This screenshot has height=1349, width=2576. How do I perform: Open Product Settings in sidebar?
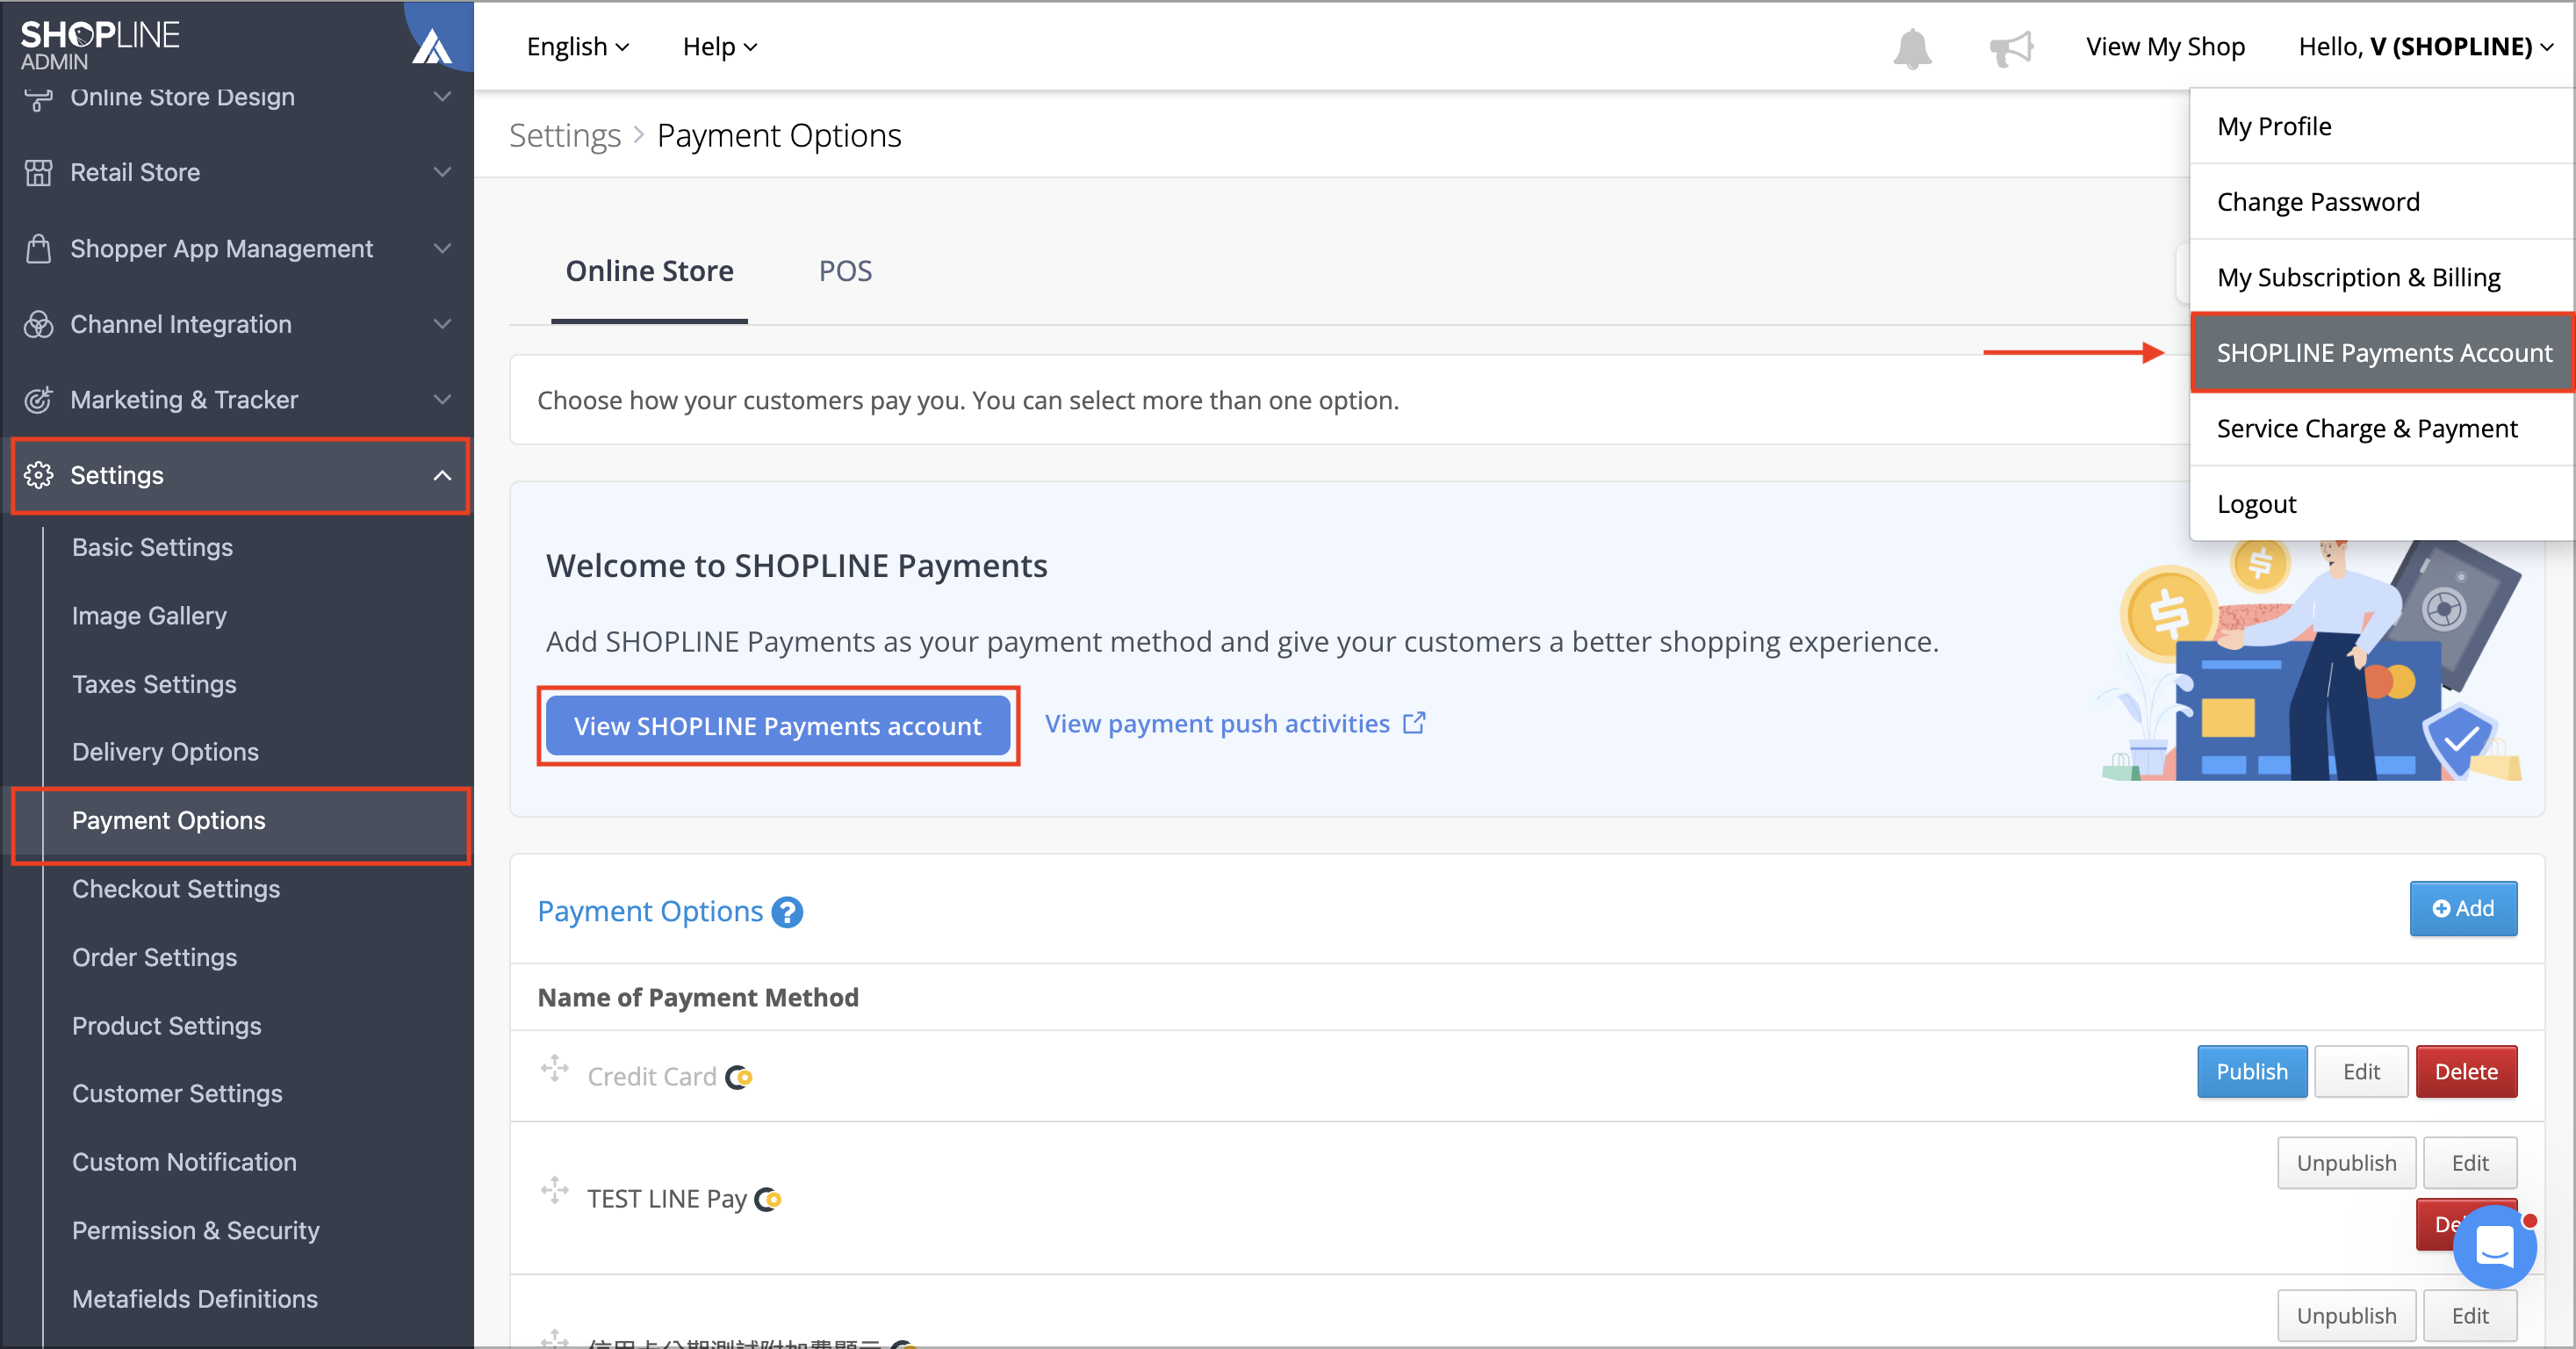coord(166,1026)
